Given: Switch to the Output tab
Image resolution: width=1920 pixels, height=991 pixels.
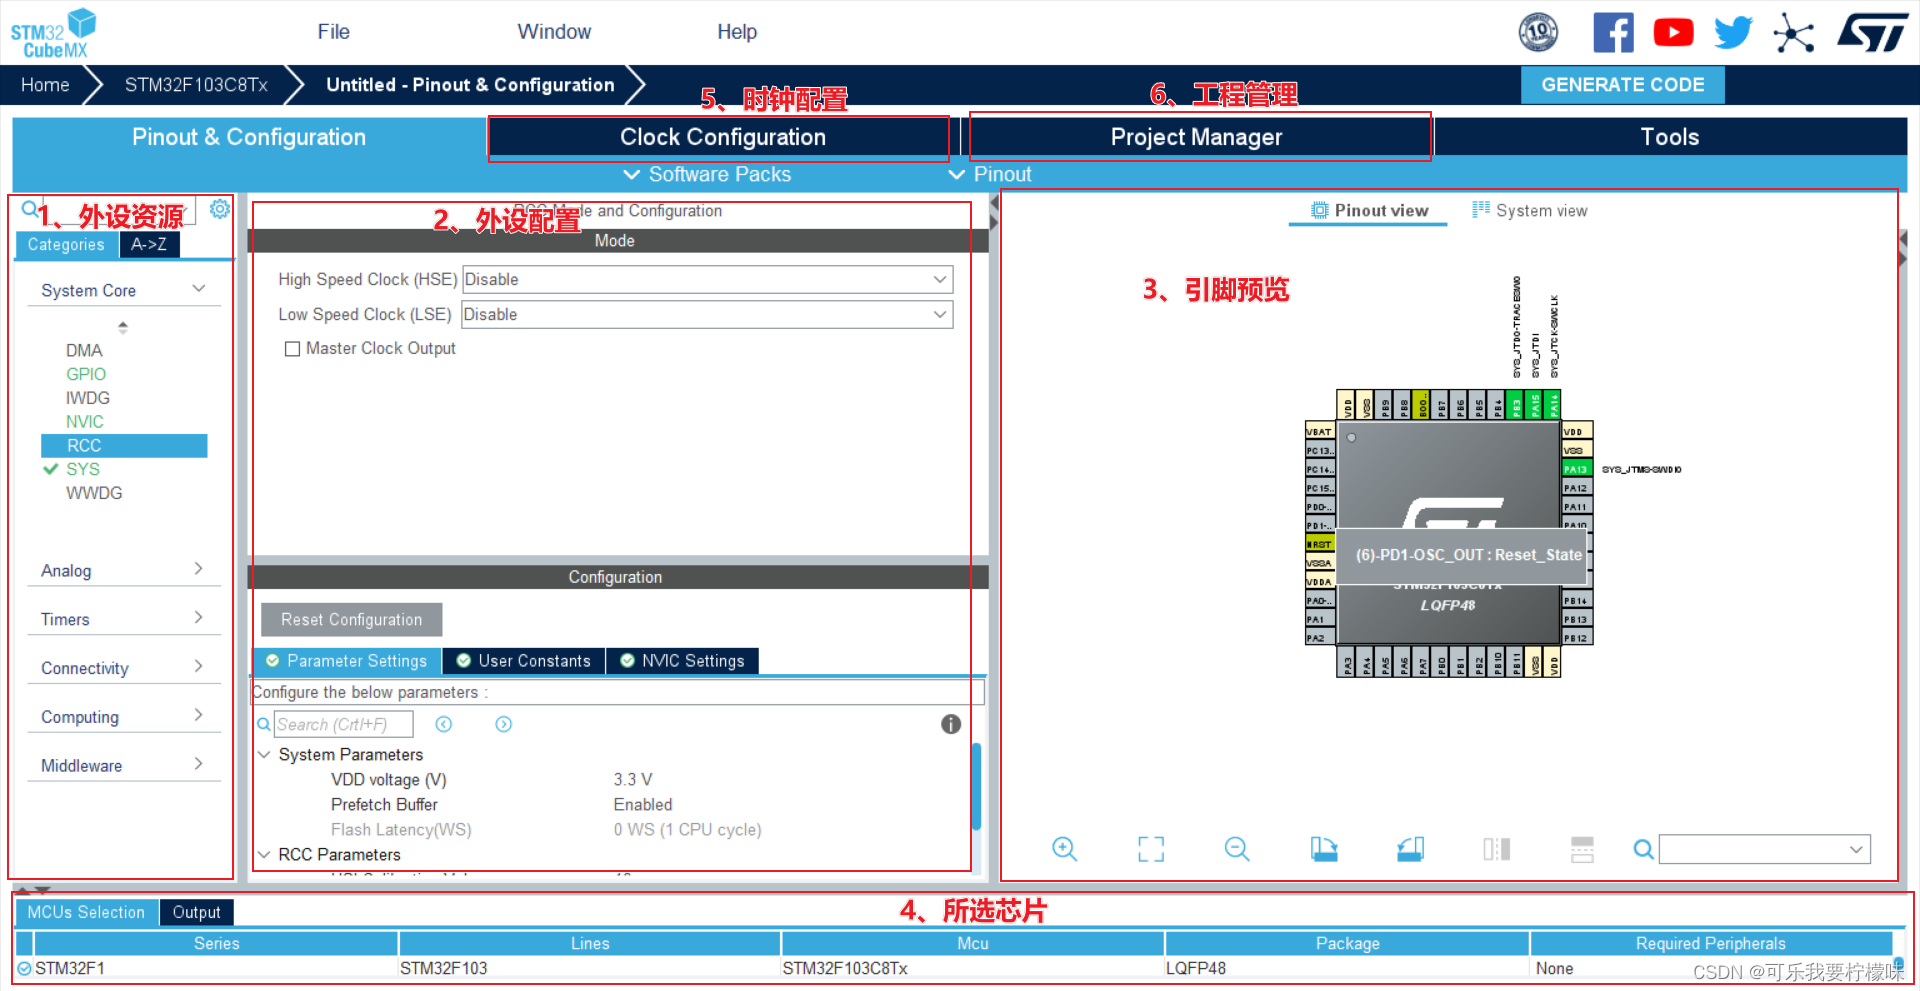Looking at the screenshot, I should pyautogui.click(x=196, y=912).
